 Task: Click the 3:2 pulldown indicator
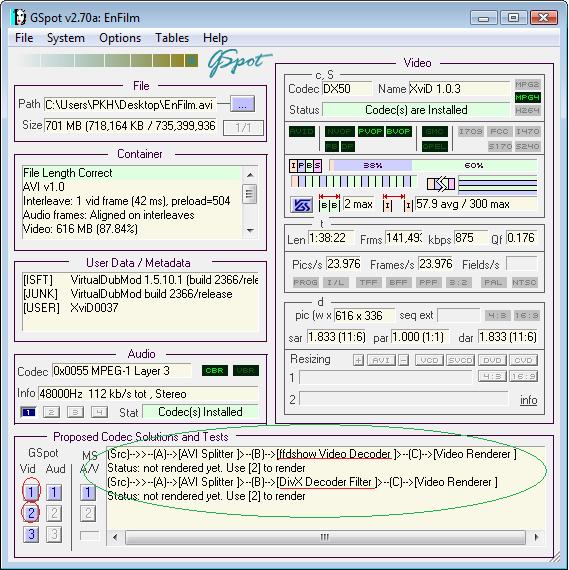tap(458, 282)
